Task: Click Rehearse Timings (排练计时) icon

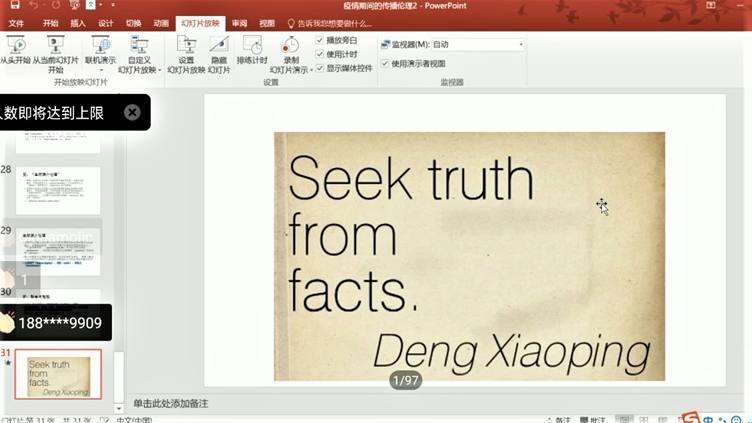Action: click(252, 46)
